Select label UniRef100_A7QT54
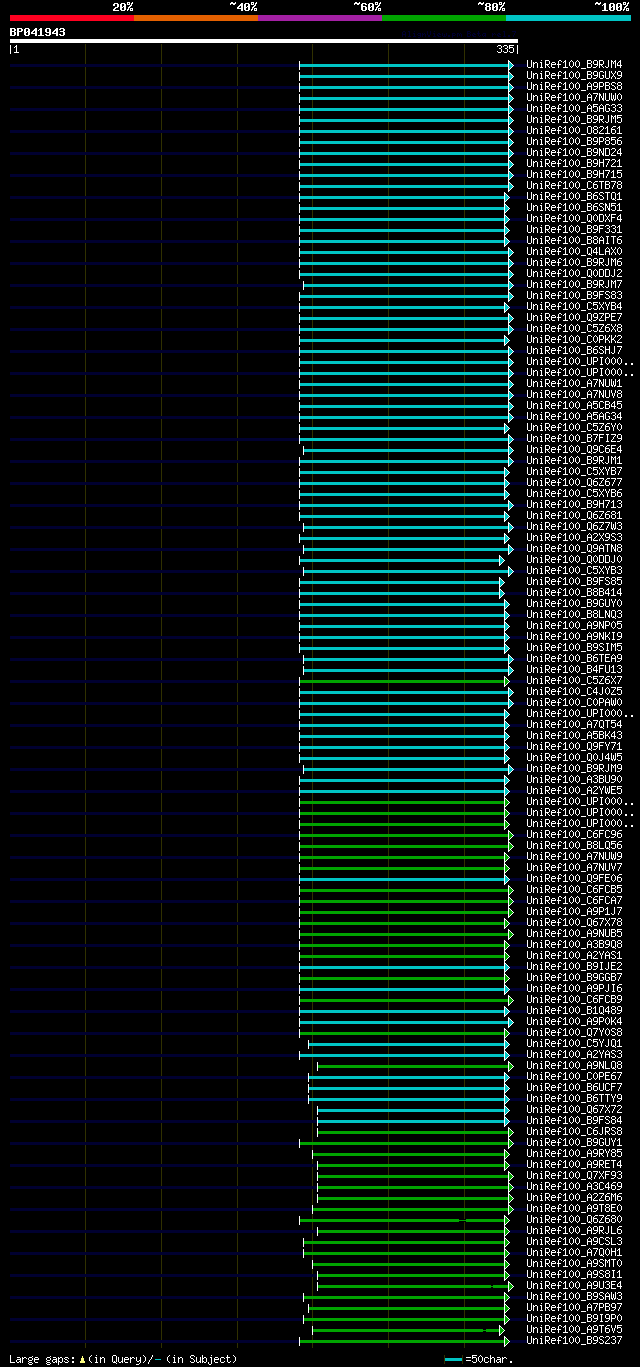The height and width of the screenshot is (1367, 640). (x=574, y=725)
